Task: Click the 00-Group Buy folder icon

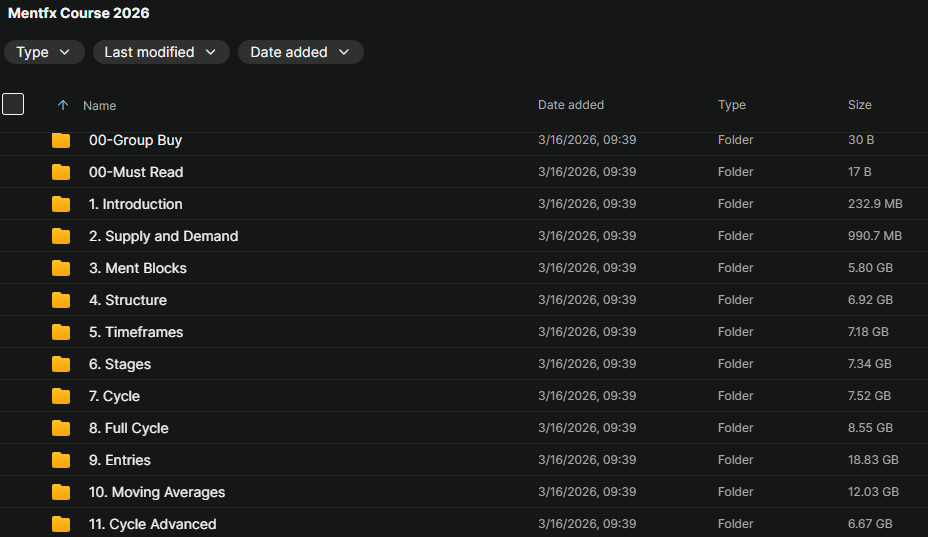Action: tap(61, 140)
